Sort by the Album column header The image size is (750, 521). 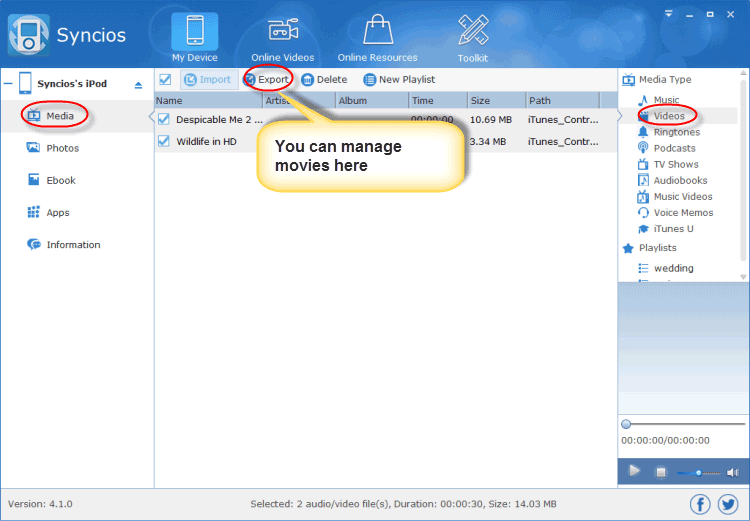(372, 100)
